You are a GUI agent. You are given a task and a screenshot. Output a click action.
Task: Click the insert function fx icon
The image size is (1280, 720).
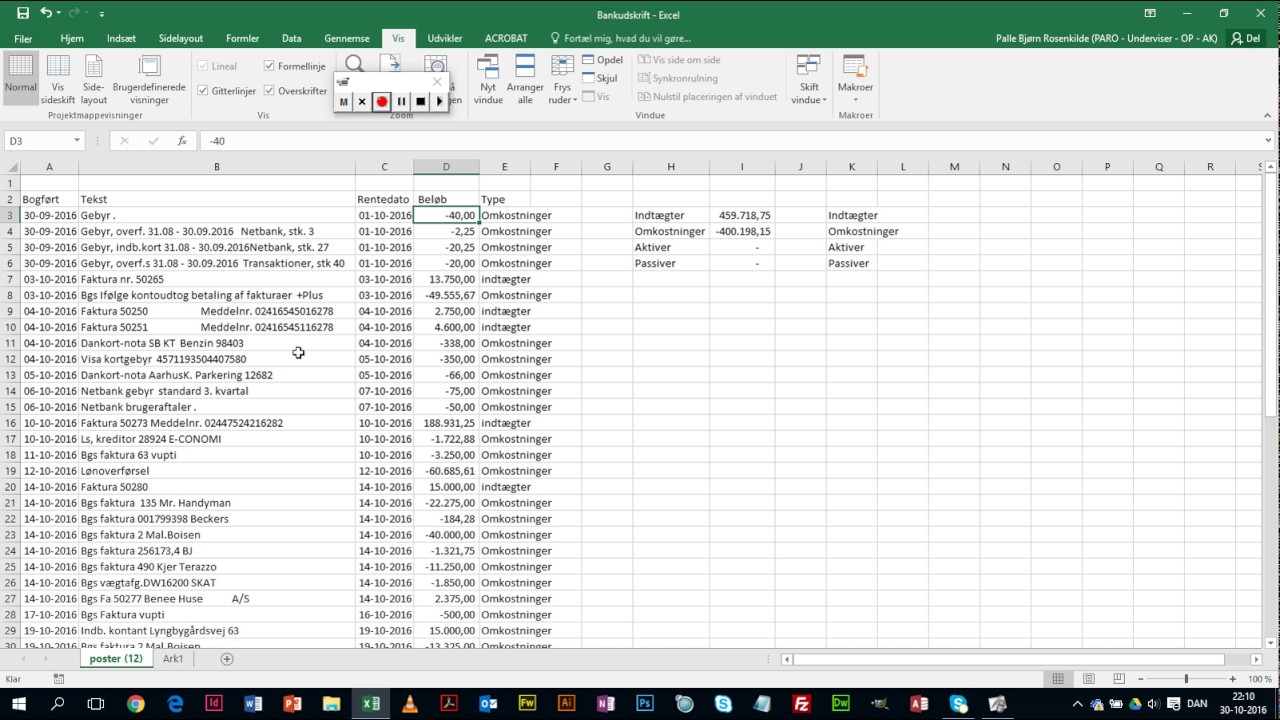181,141
